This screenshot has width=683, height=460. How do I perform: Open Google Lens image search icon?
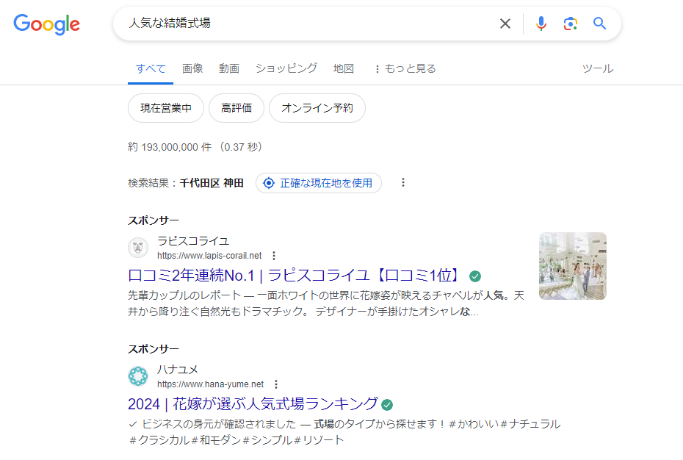click(570, 24)
